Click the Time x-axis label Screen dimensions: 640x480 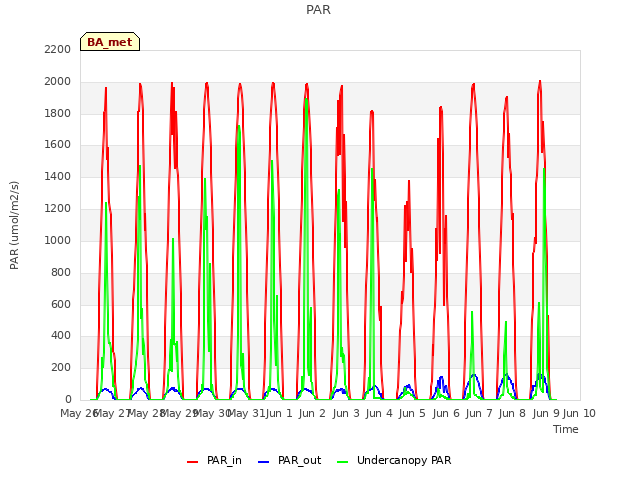566,429
